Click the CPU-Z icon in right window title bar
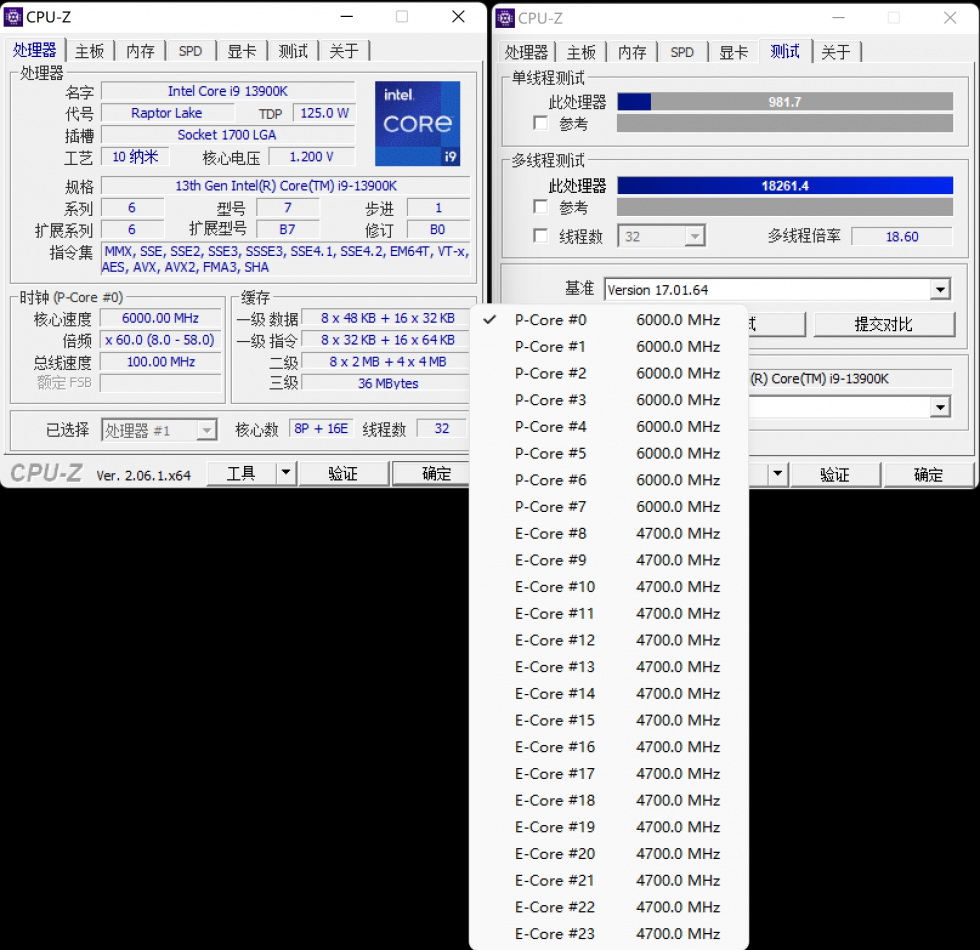The height and width of the screenshot is (950, 980). tap(505, 17)
